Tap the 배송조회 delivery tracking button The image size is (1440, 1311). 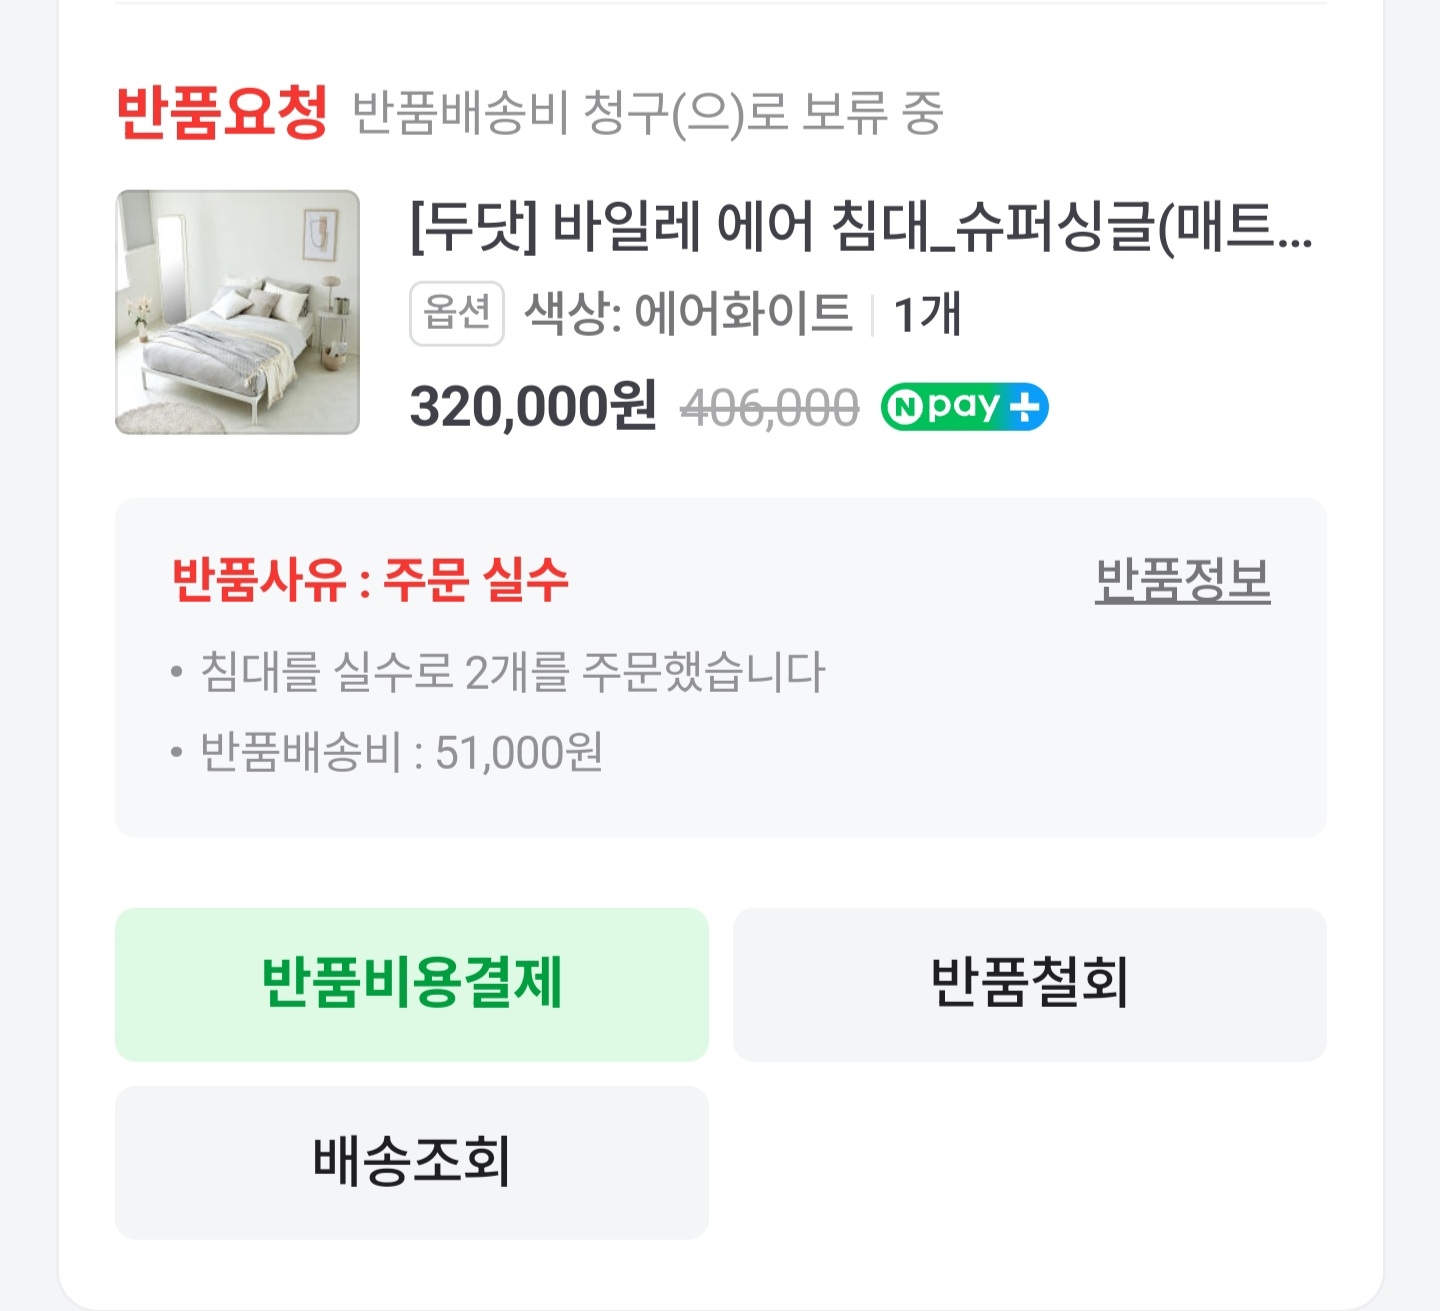point(411,1162)
